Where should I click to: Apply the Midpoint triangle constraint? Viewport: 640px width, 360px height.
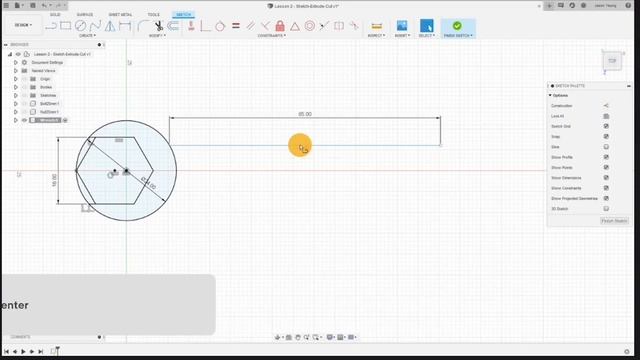pos(295,26)
